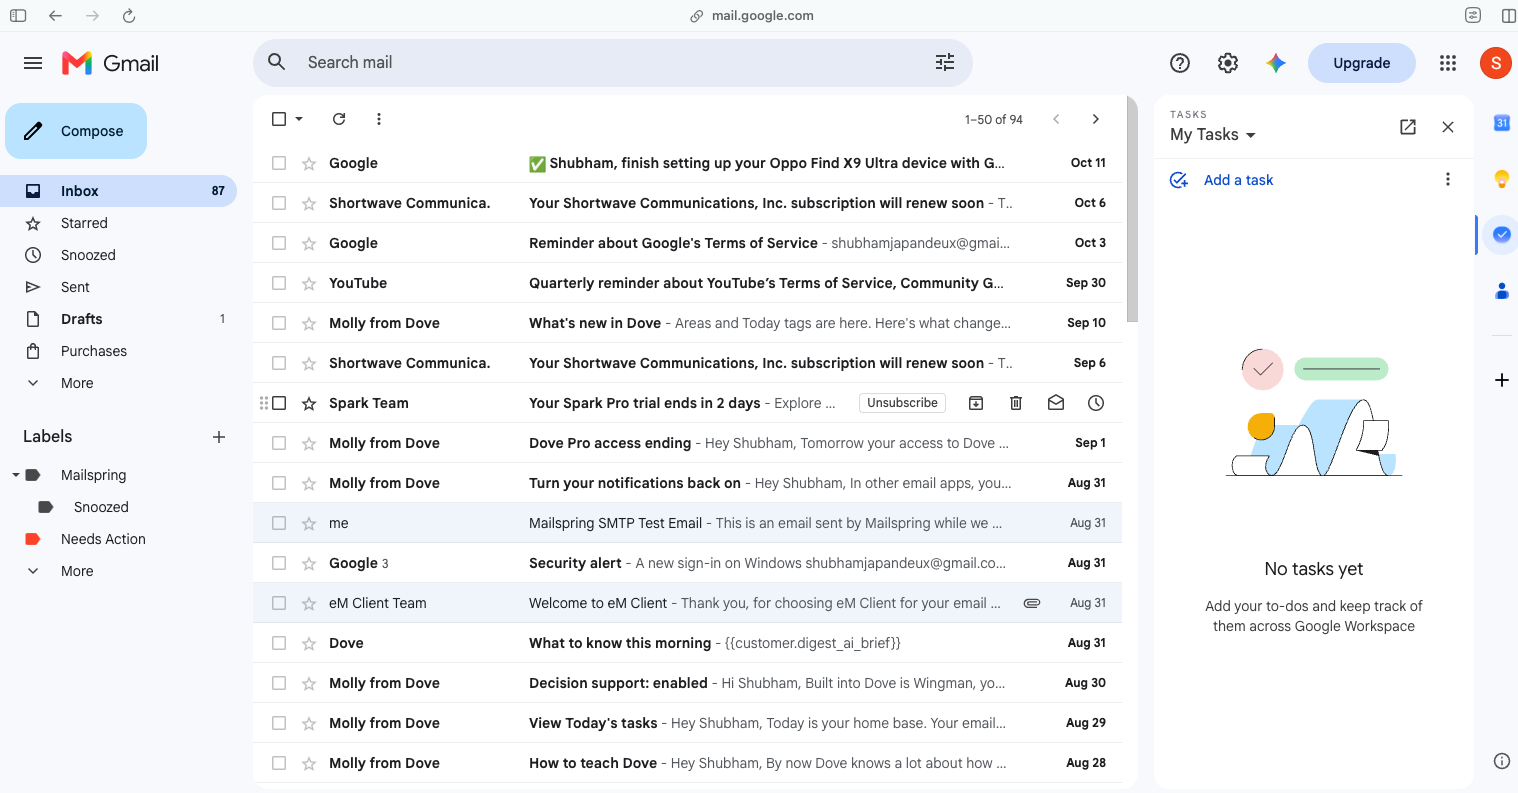
Task: Star the Mailspring SMTP Test Email
Action: 309,523
